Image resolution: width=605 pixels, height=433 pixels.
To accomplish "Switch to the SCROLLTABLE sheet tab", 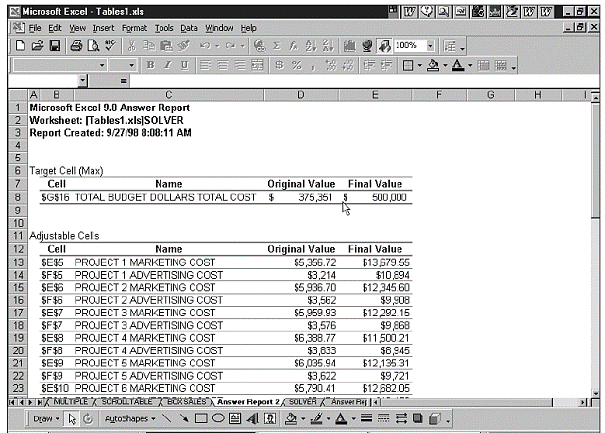I will tap(127, 402).
